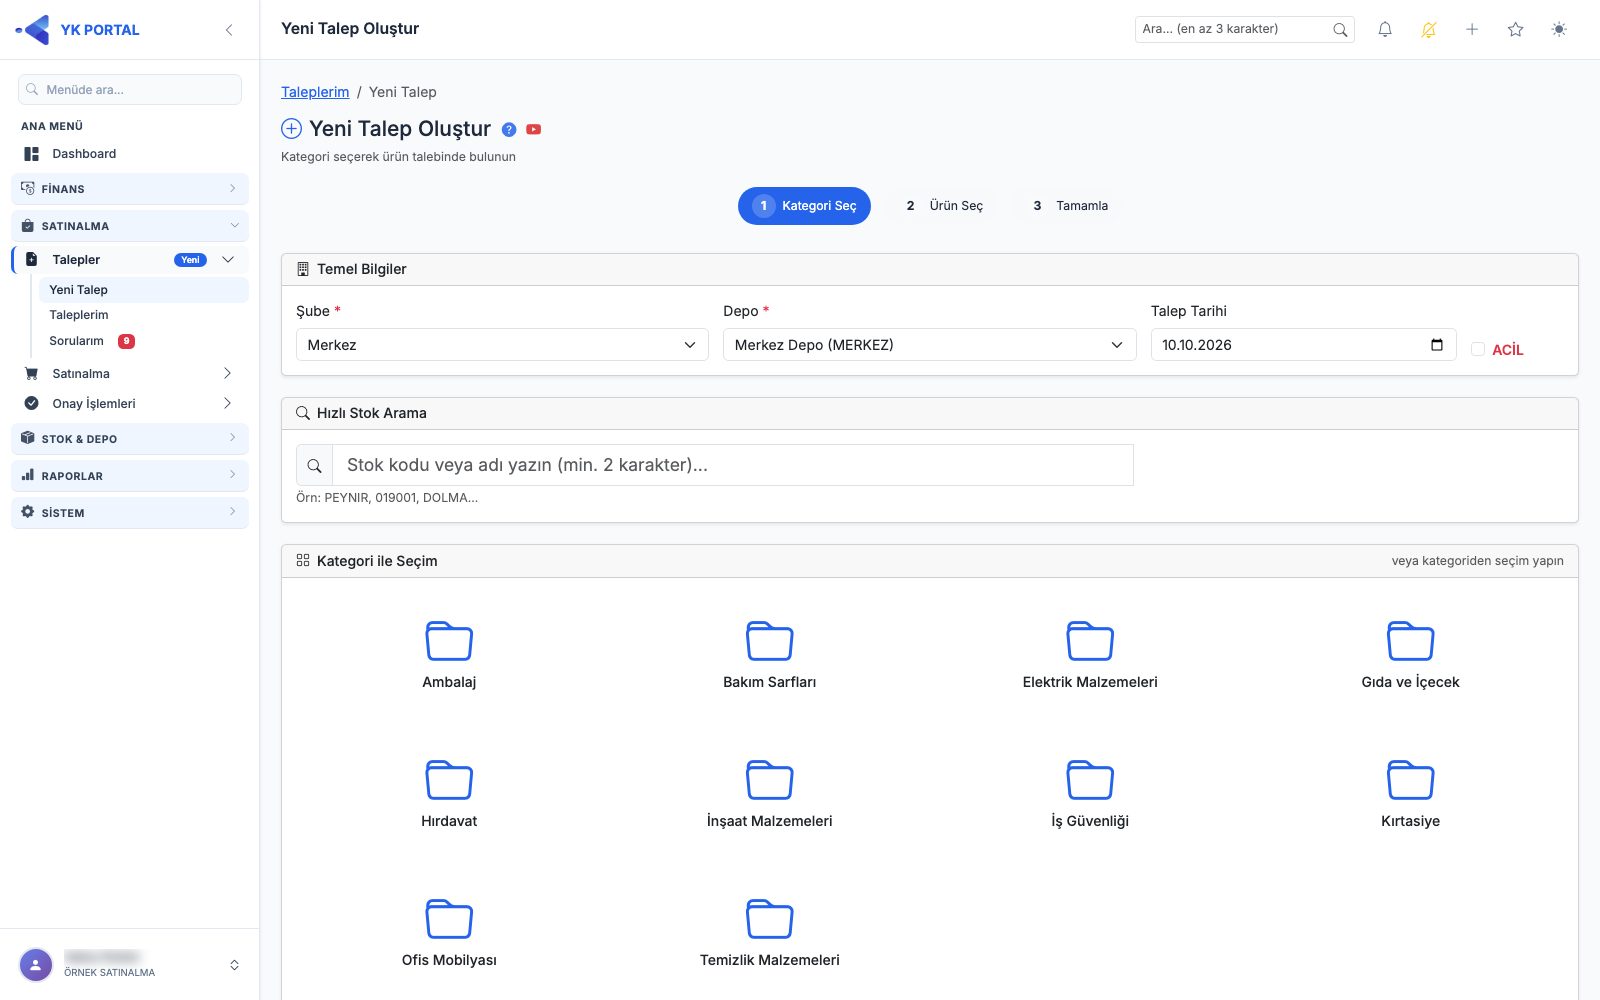Click the plus icon in top bar
Image resolution: width=1600 pixels, height=1000 pixels.
point(1472,30)
